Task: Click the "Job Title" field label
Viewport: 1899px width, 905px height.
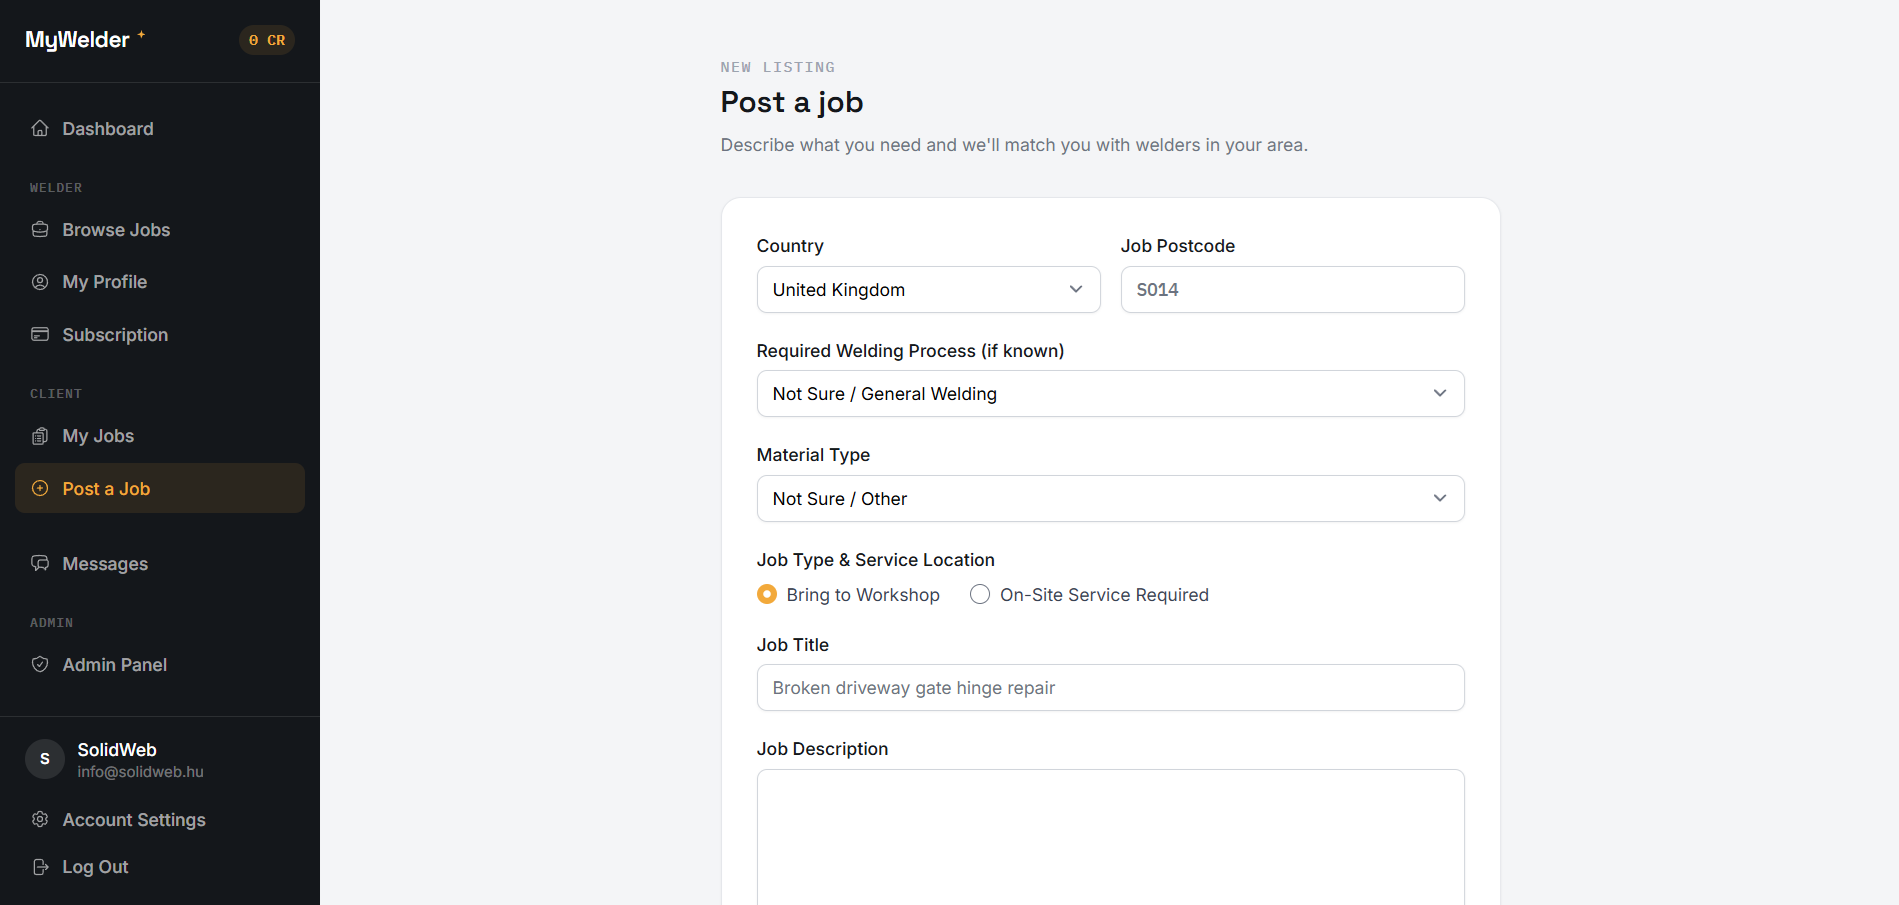Action: tap(793, 645)
